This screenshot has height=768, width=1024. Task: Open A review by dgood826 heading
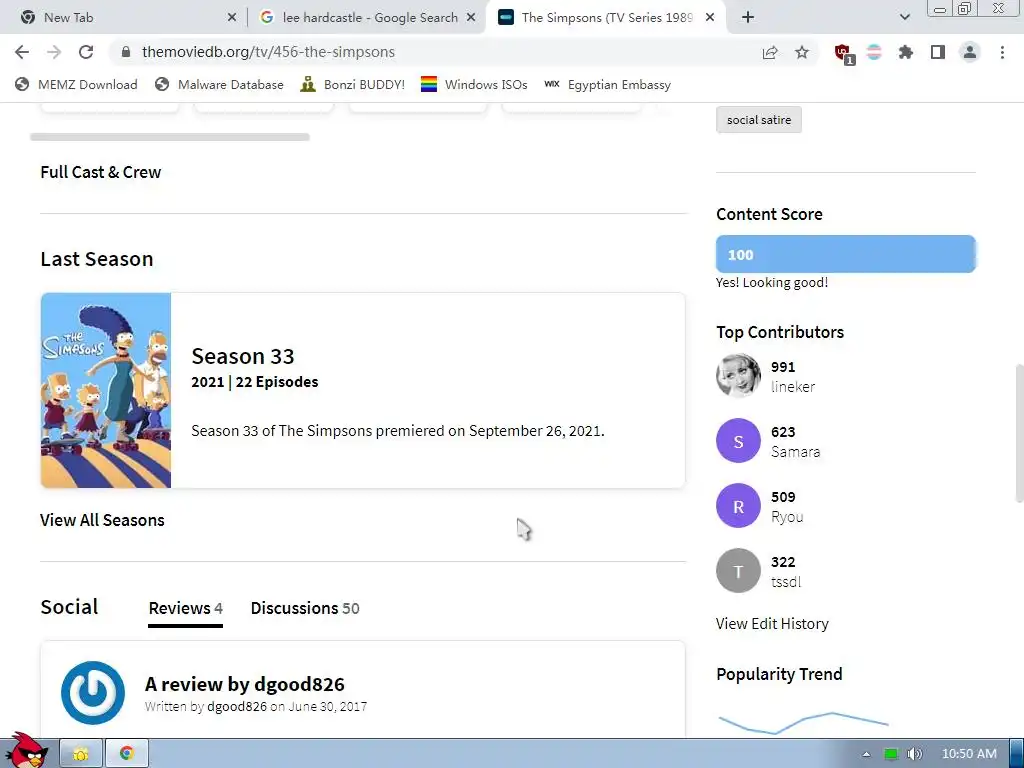(x=245, y=684)
